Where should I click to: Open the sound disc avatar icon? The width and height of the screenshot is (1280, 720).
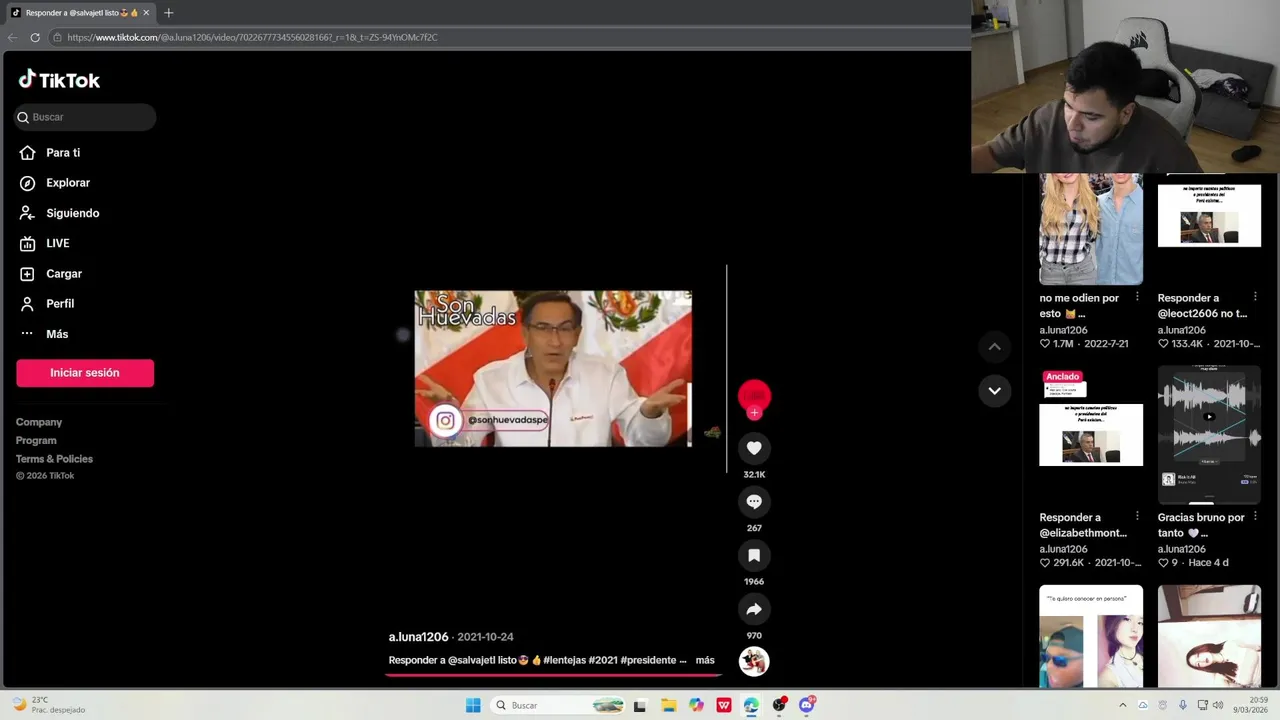pyautogui.click(x=754, y=661)
